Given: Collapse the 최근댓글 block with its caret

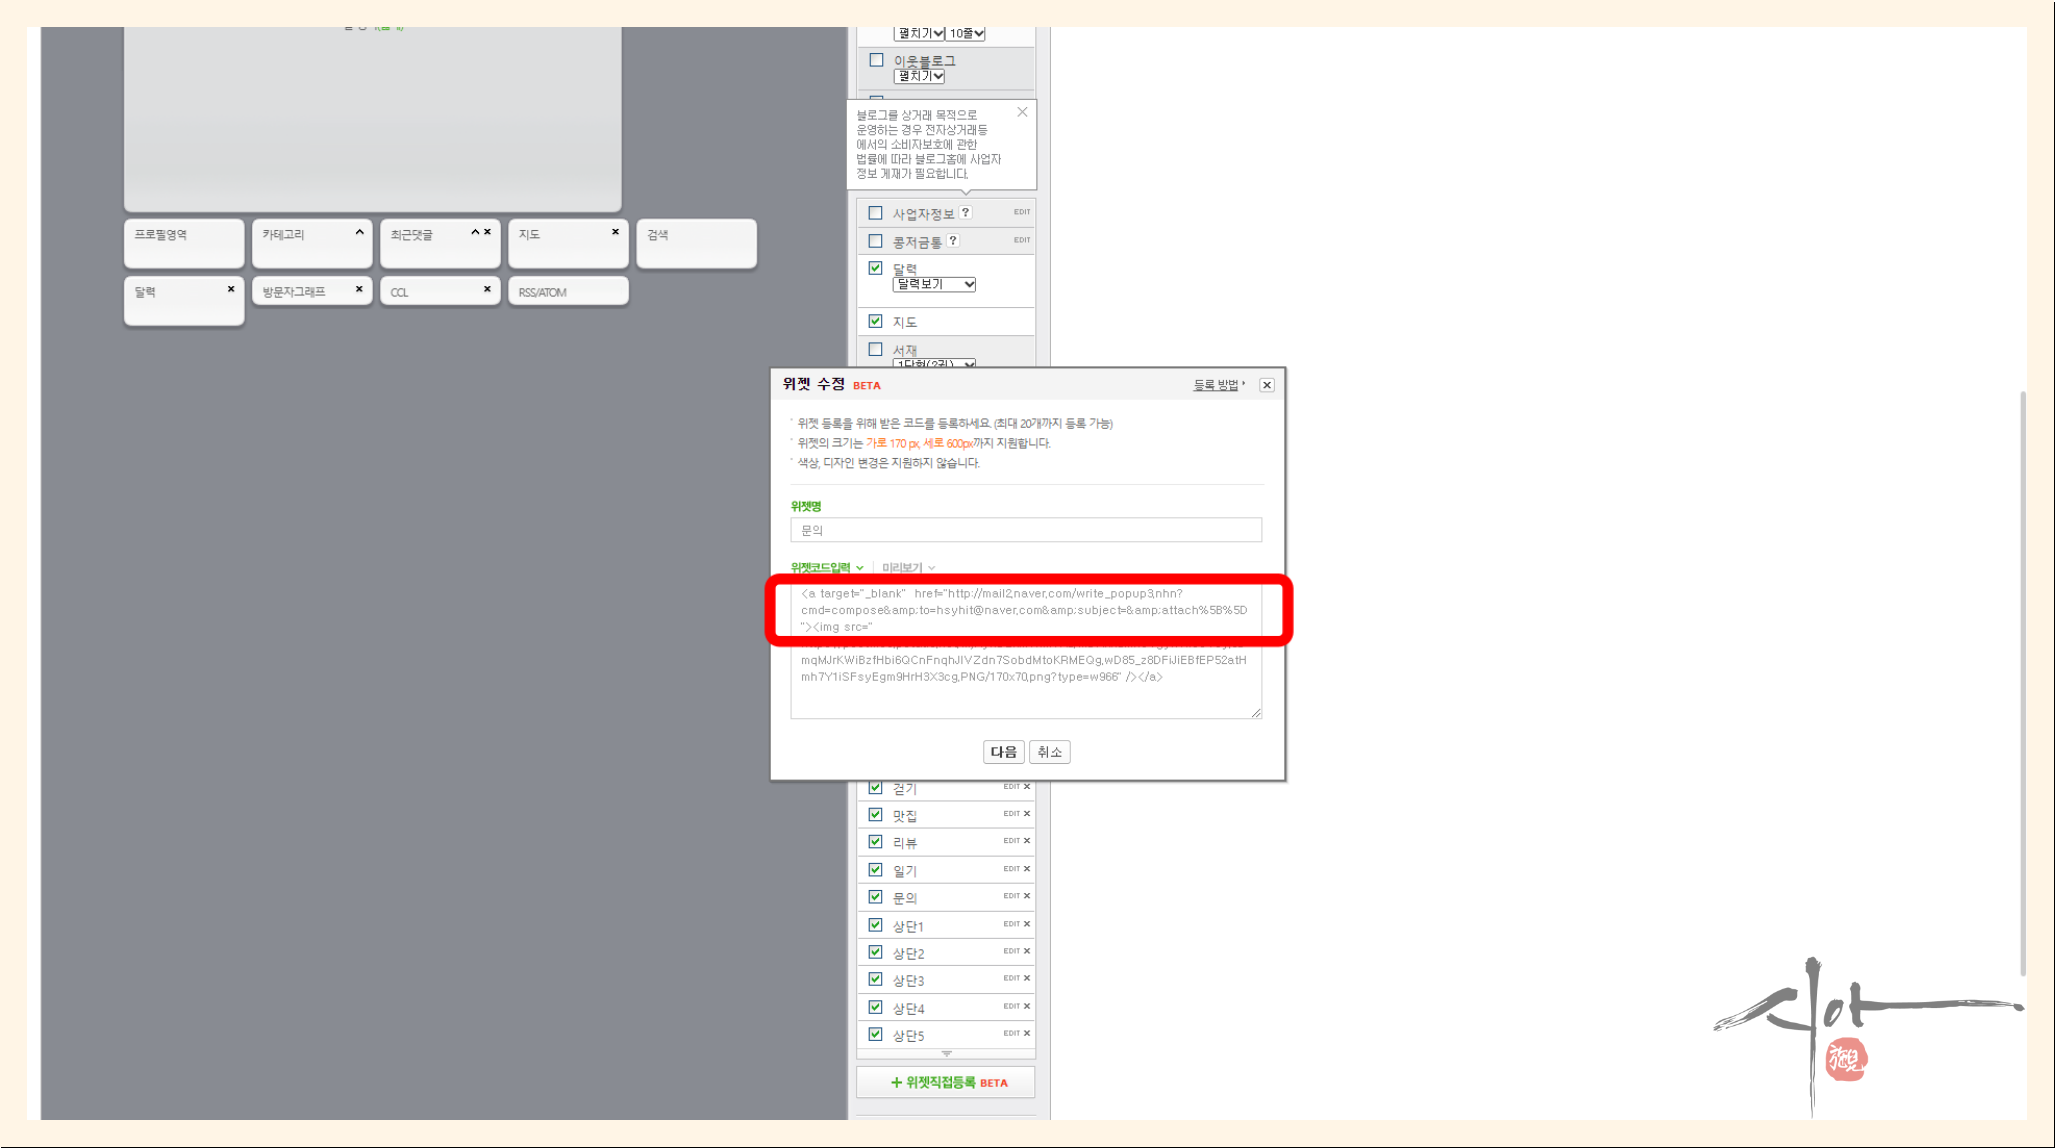Looking at the screenshot, I should point(475,232).
